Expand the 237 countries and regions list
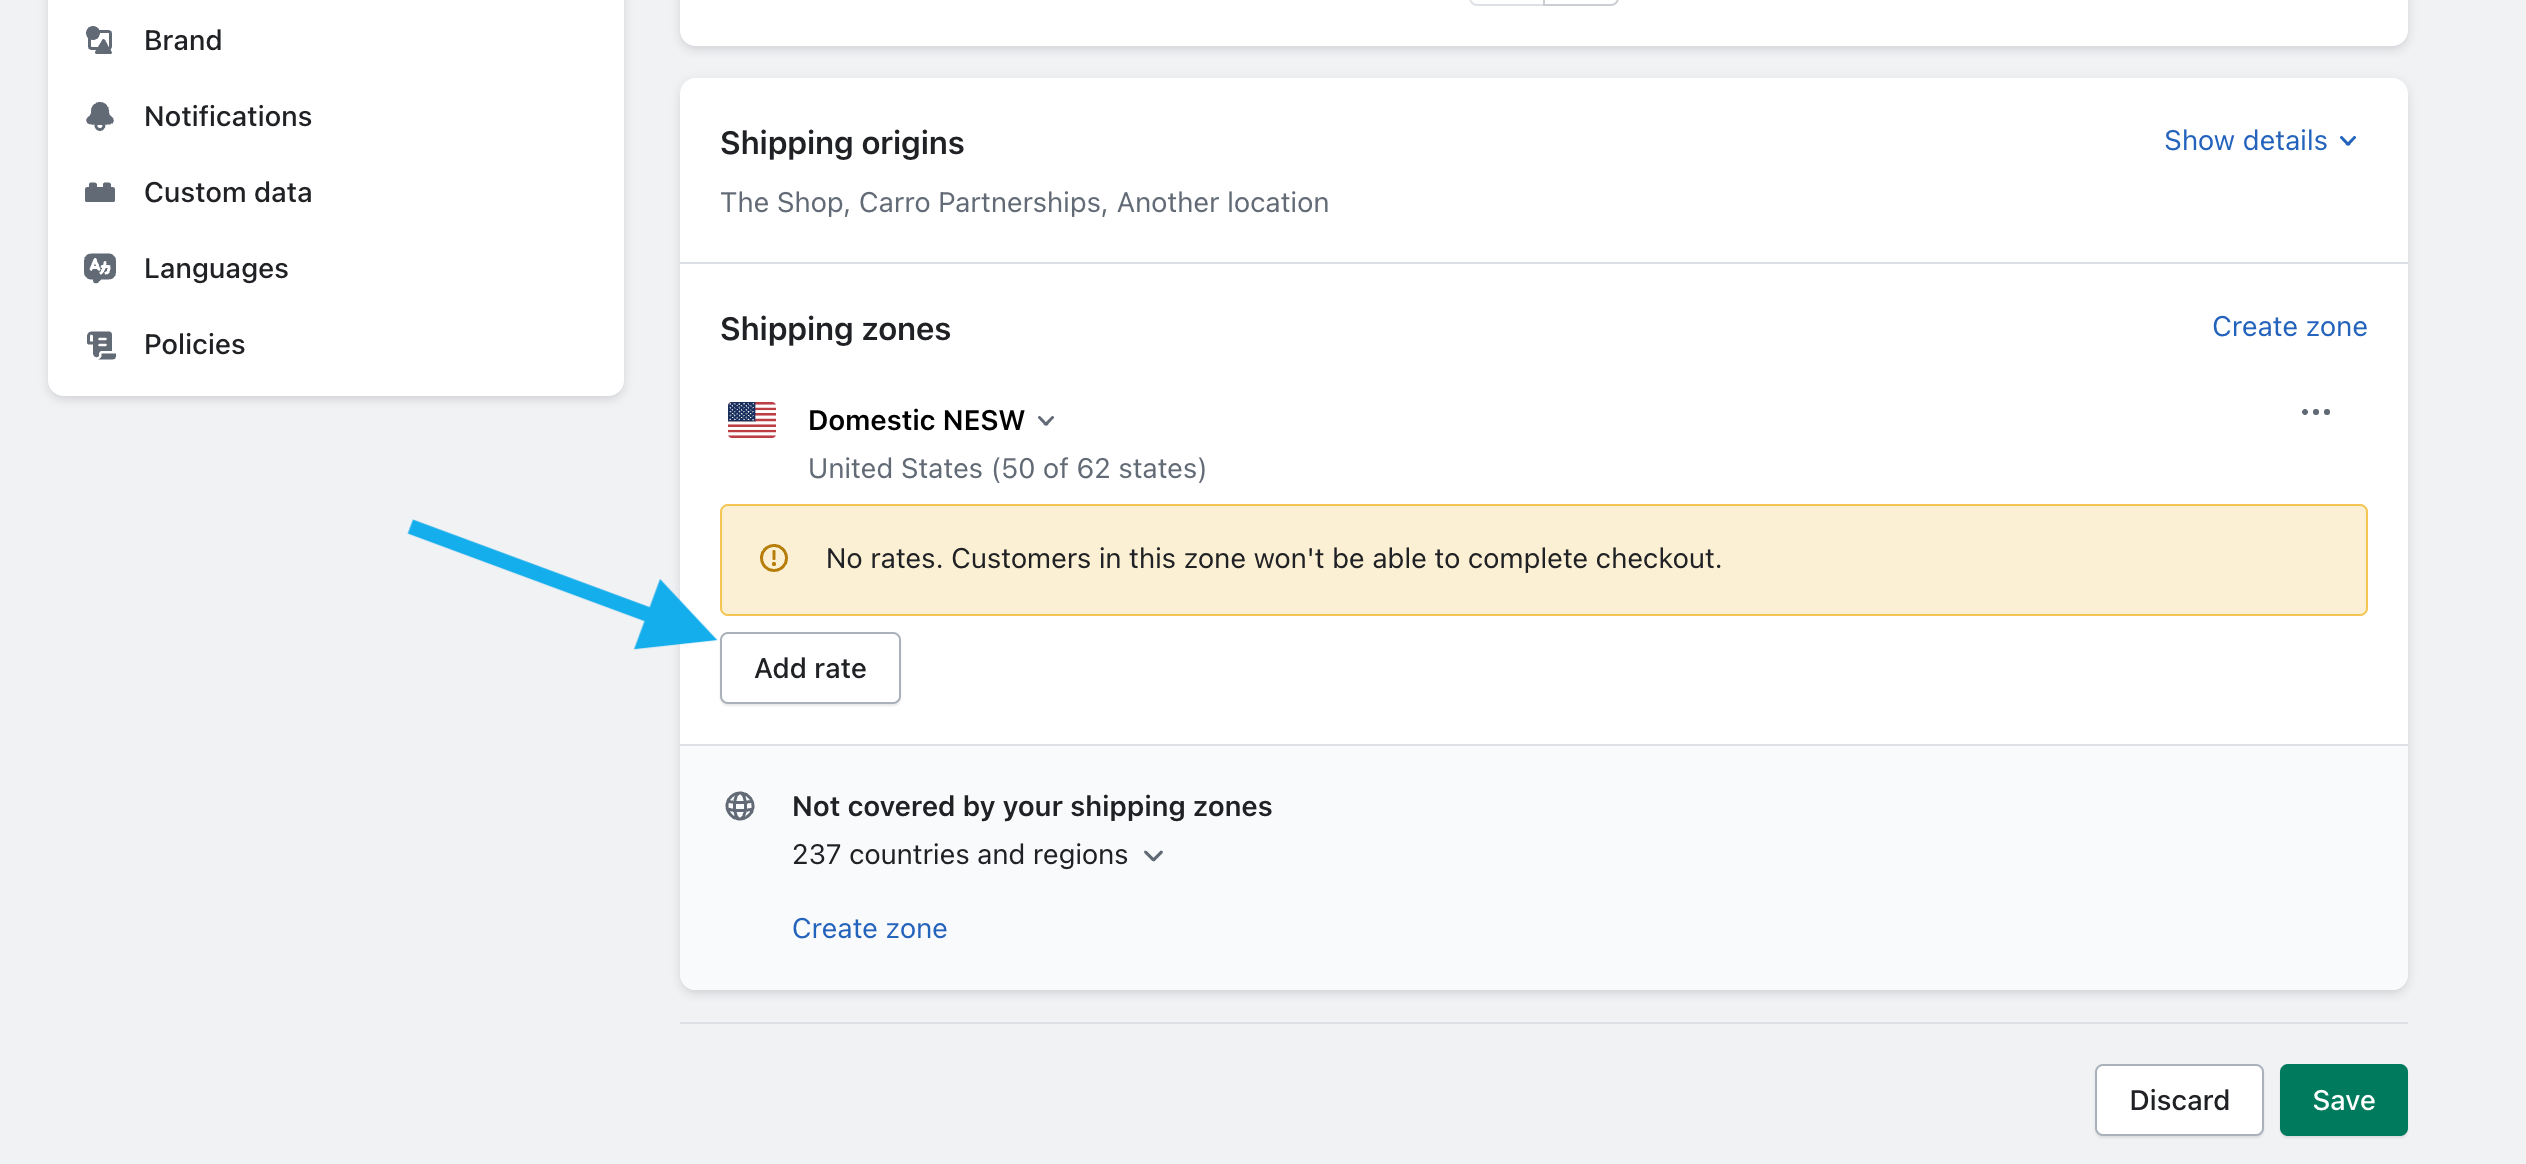The height and width of the screenshot is (1164, 2526). pos(1154,856)
